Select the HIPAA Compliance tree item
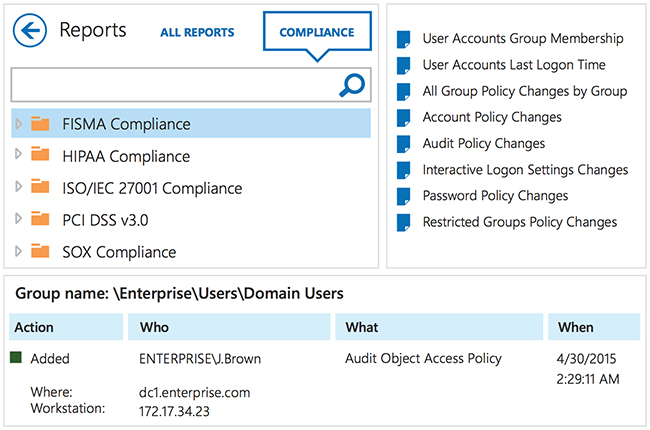The image size is (650, 430). pos(125,156)
